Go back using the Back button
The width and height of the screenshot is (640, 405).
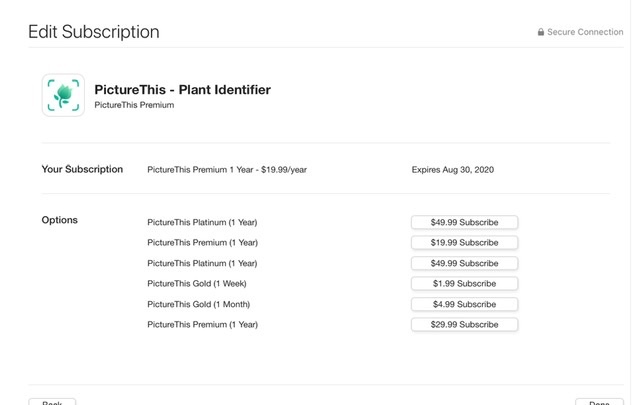coord(52,402)
